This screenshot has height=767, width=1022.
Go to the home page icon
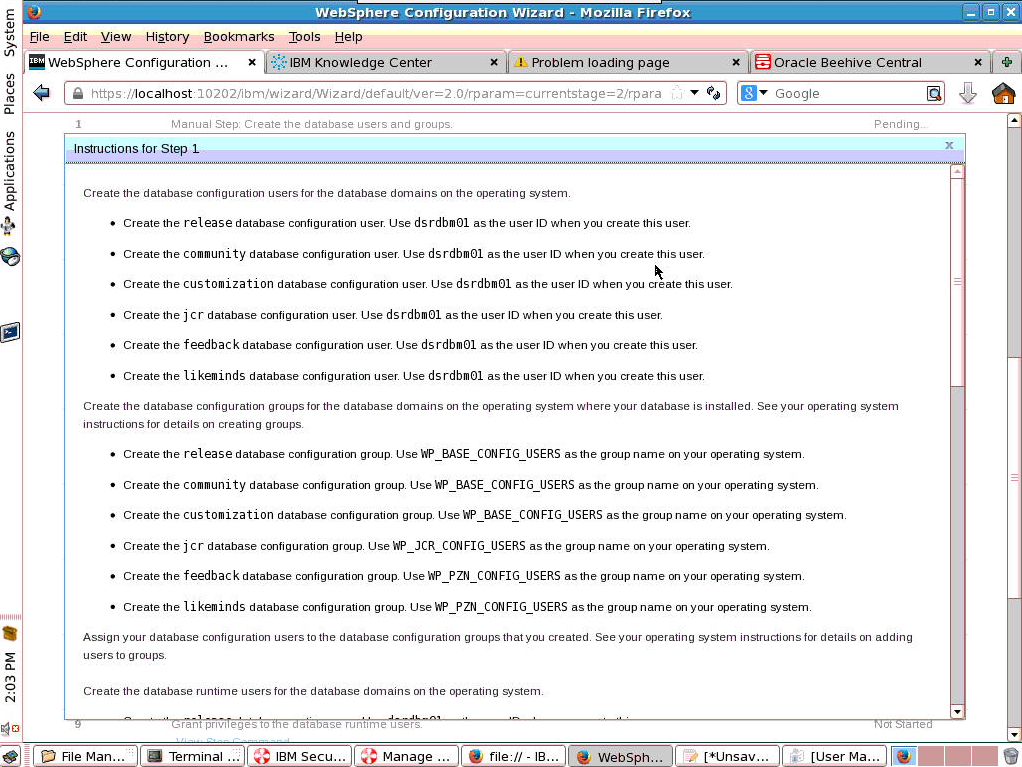pyautogui.click(x=1004, y=93)
